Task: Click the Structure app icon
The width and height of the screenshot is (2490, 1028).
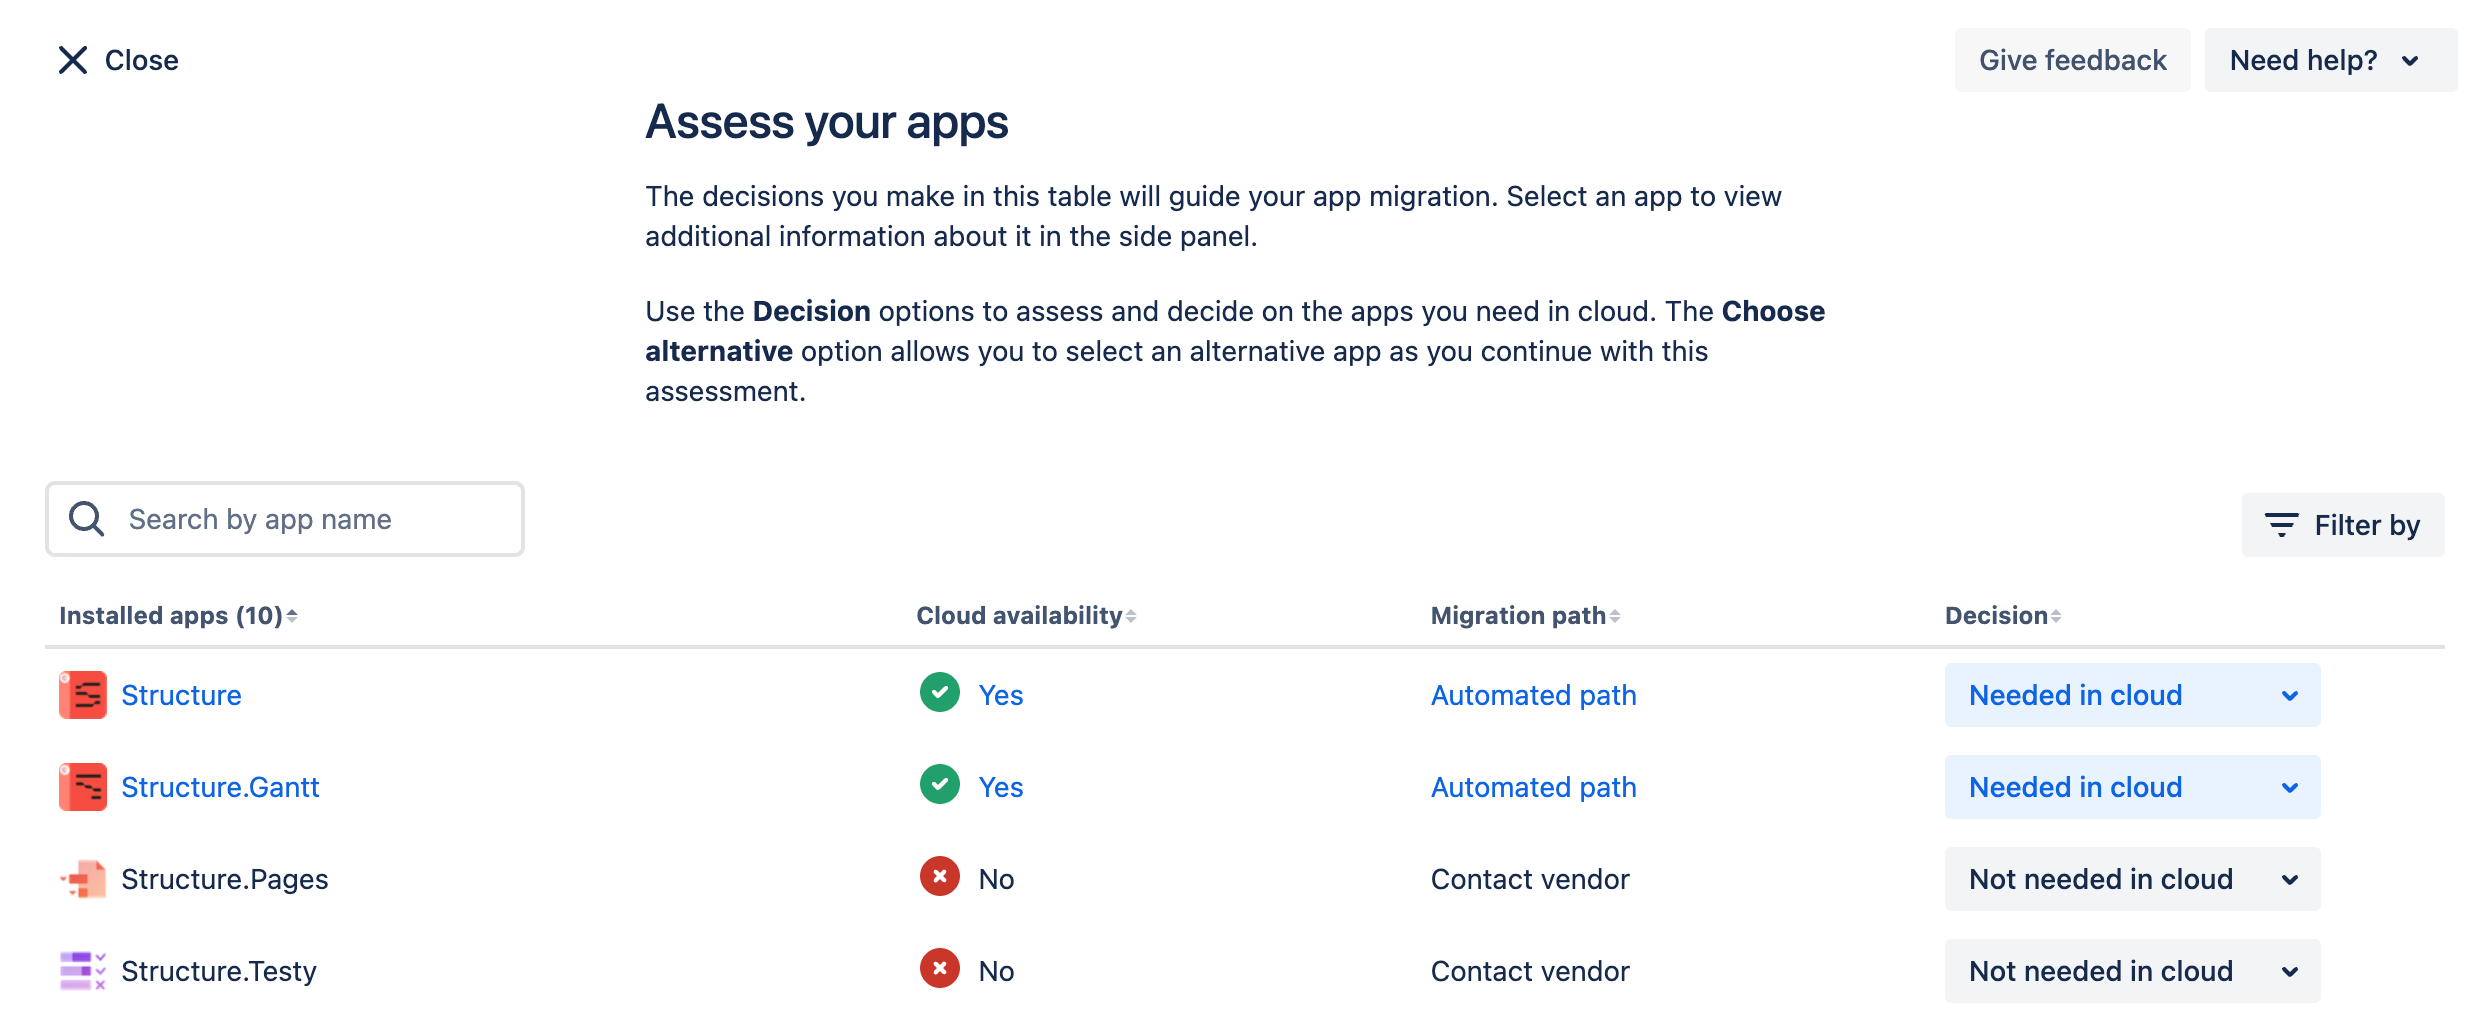Action: (x=82, y=694)
